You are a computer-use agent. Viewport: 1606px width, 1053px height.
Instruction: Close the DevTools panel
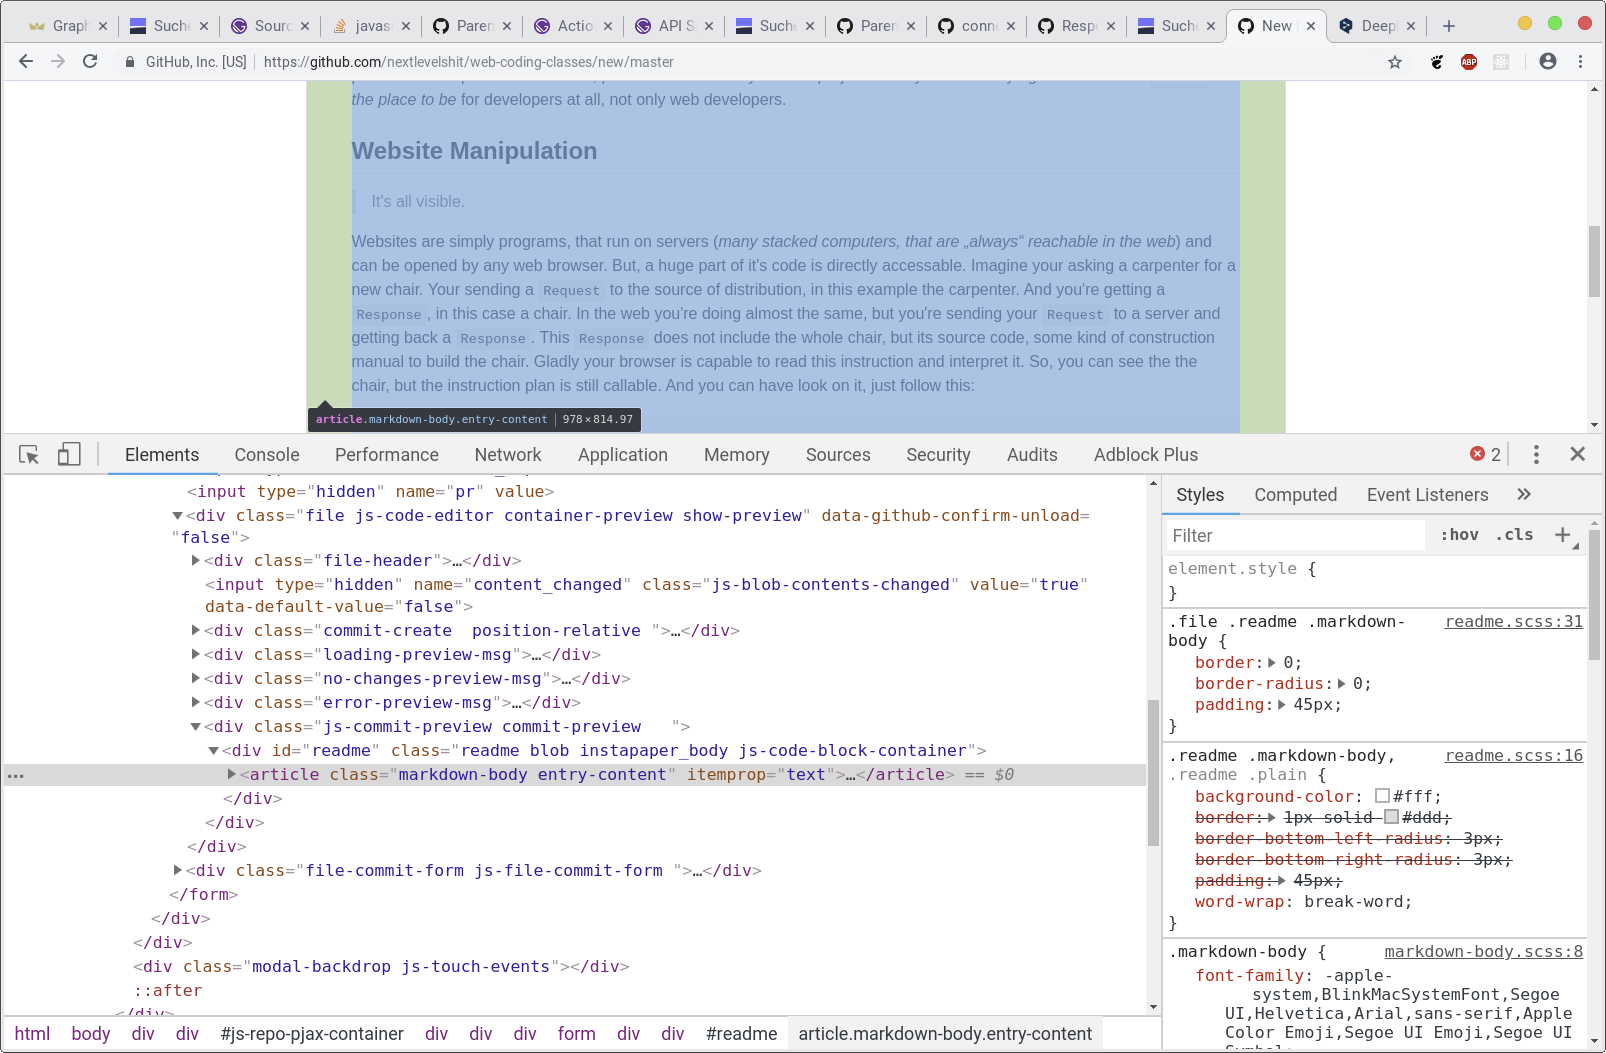tap(1578, 454)
